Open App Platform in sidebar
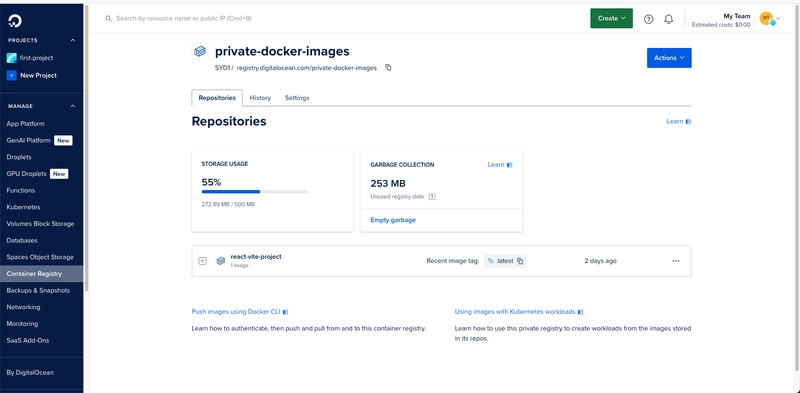This screenshot has width=800, height=393. coord(26,124)
